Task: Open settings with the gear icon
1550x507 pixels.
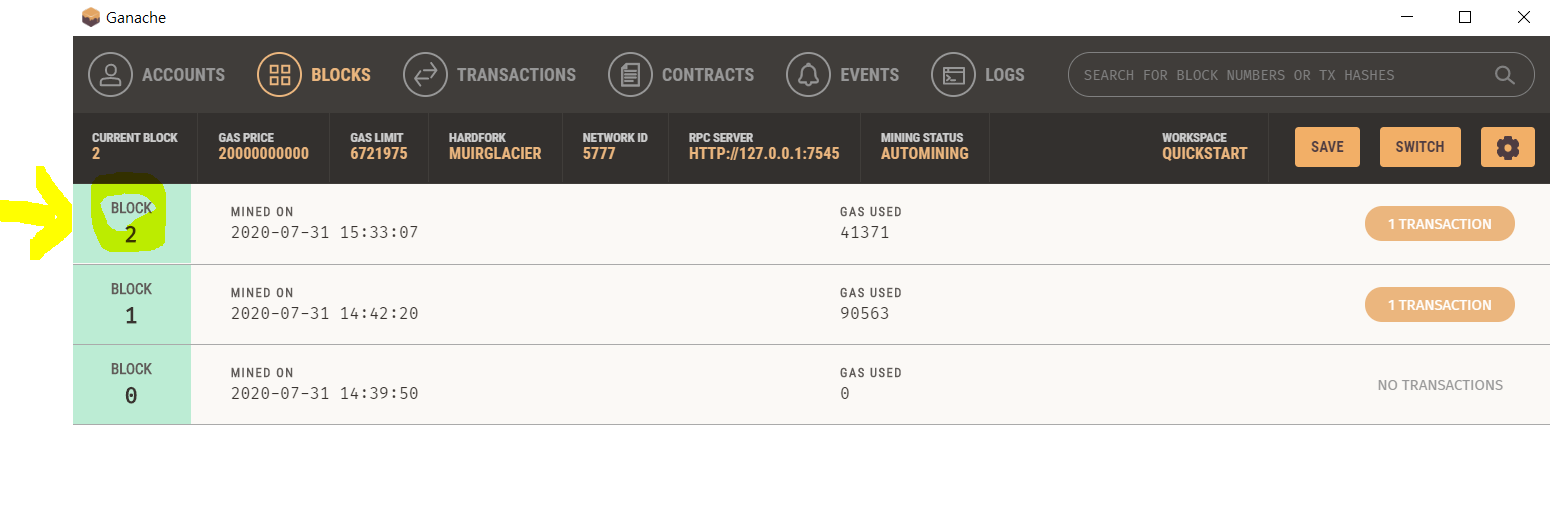Action: coord(1508,147)
